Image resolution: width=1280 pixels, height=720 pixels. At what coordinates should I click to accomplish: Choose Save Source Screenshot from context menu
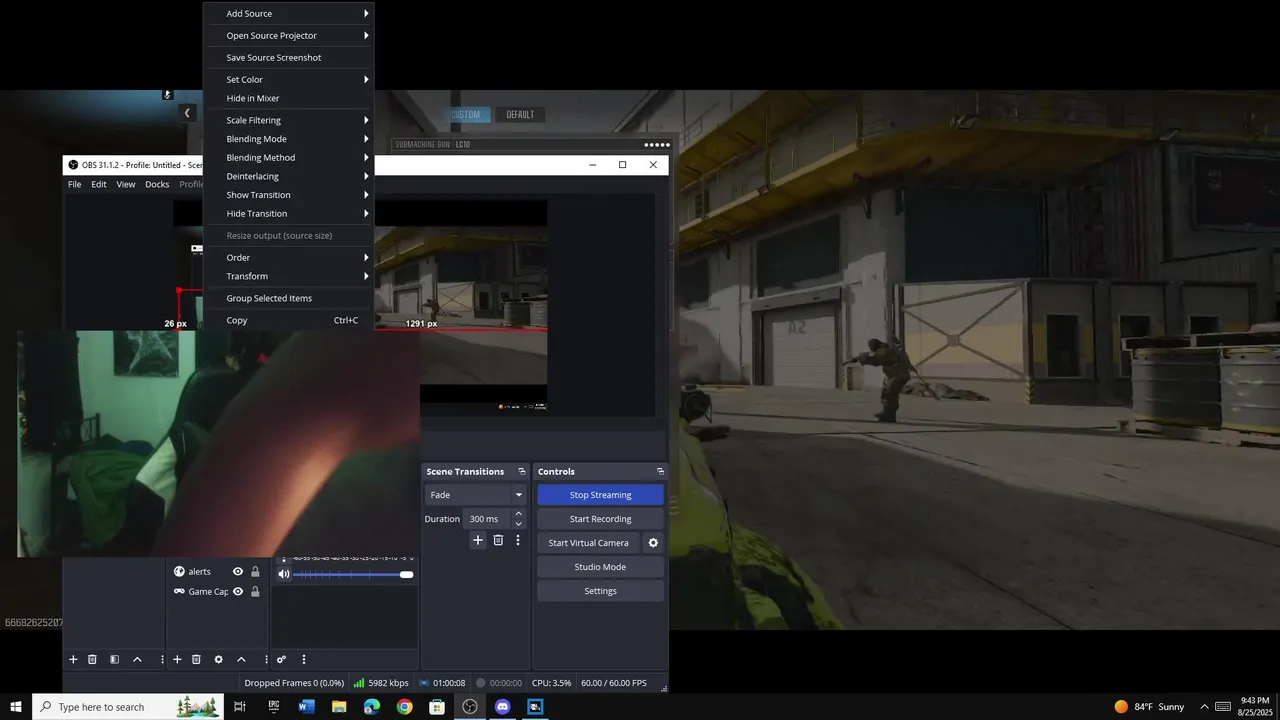(x=289, y=57)
